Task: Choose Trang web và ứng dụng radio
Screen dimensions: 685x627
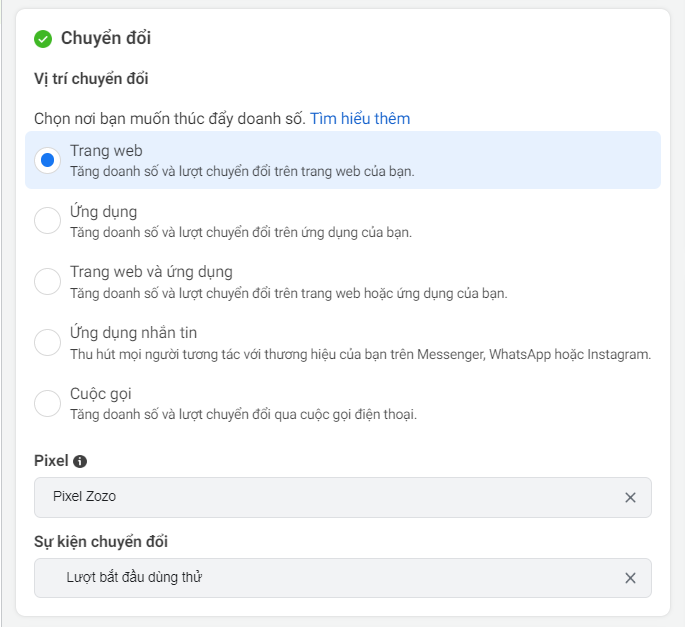Action: (x=47, y=281)
